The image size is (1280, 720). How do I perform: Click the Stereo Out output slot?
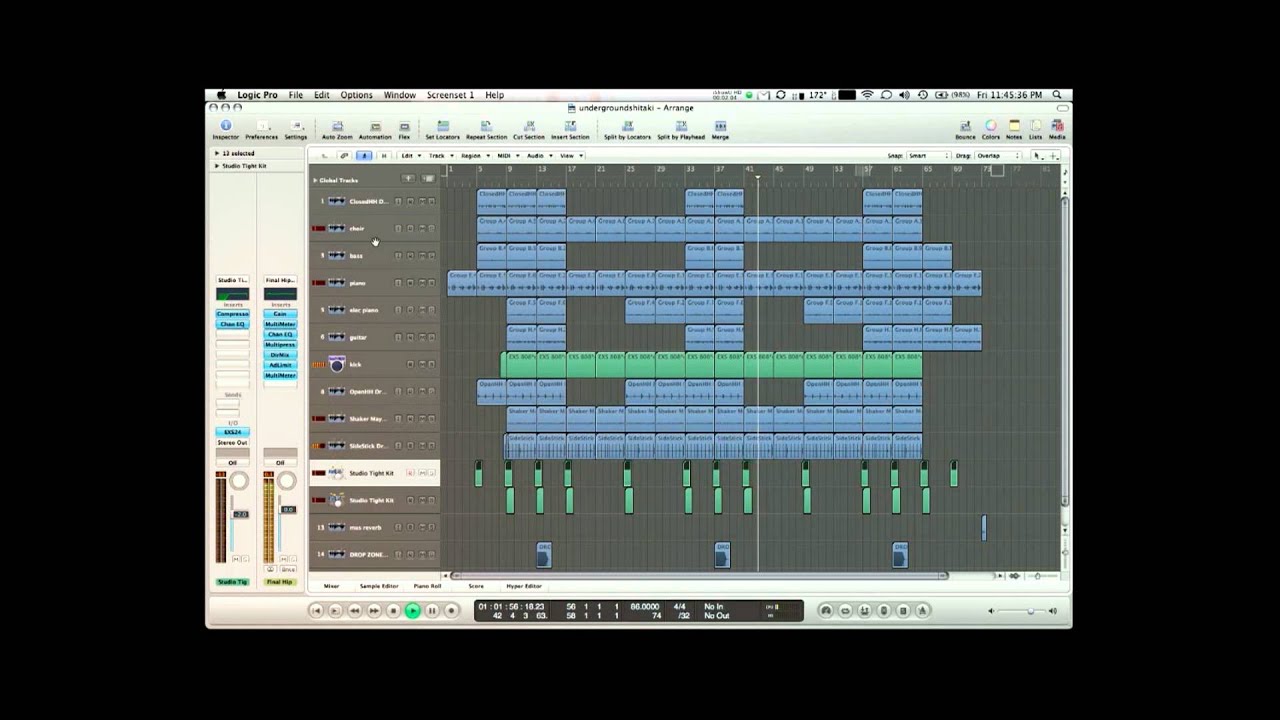point(232,442)
